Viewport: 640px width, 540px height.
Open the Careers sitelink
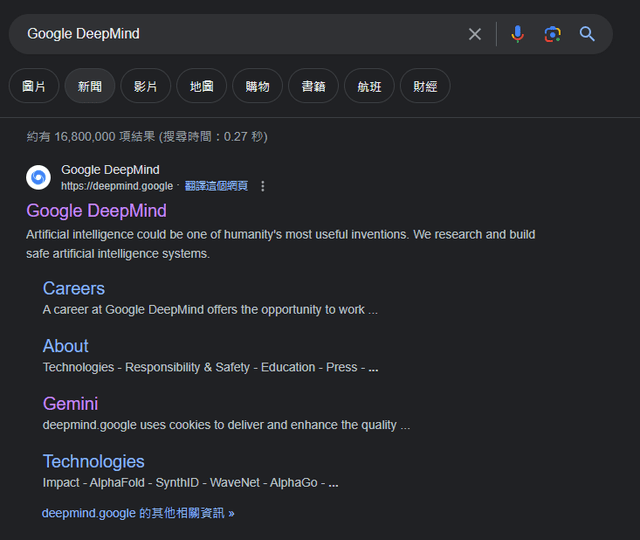tap(73, 288)
